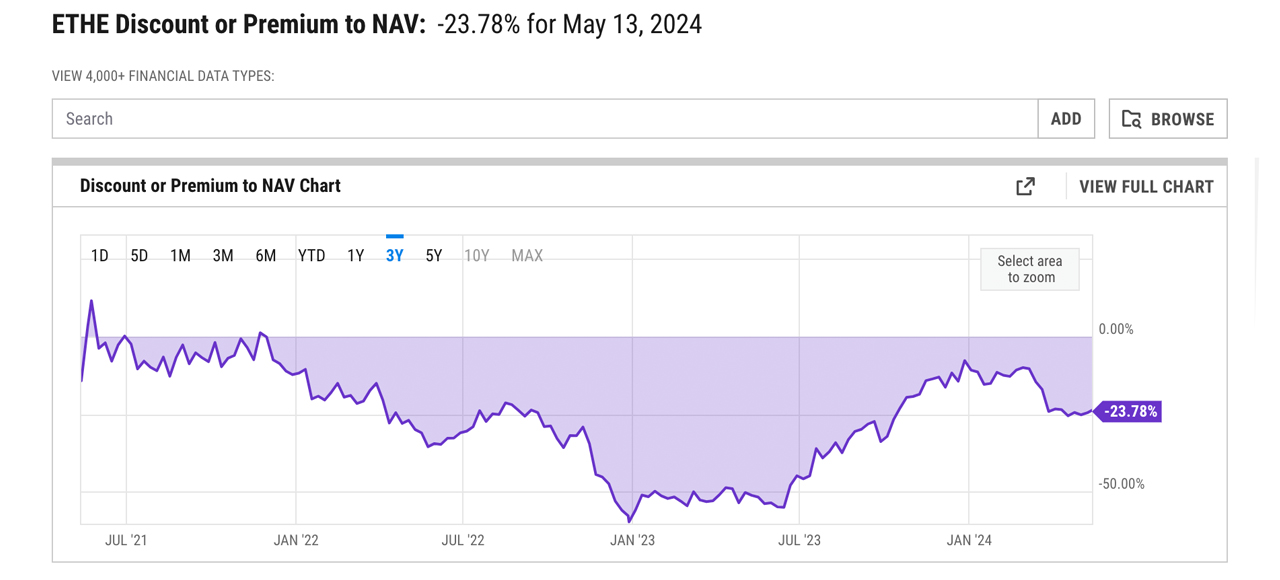The width and height of the screenshot is (1280, 580).
Task: Select the 1M time range
Action: coord(180,256)
